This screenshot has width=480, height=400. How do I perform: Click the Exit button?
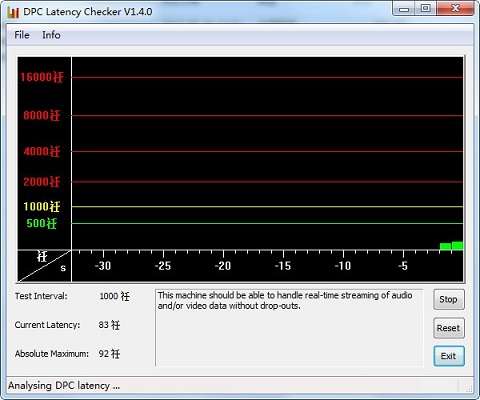point(449,356)
